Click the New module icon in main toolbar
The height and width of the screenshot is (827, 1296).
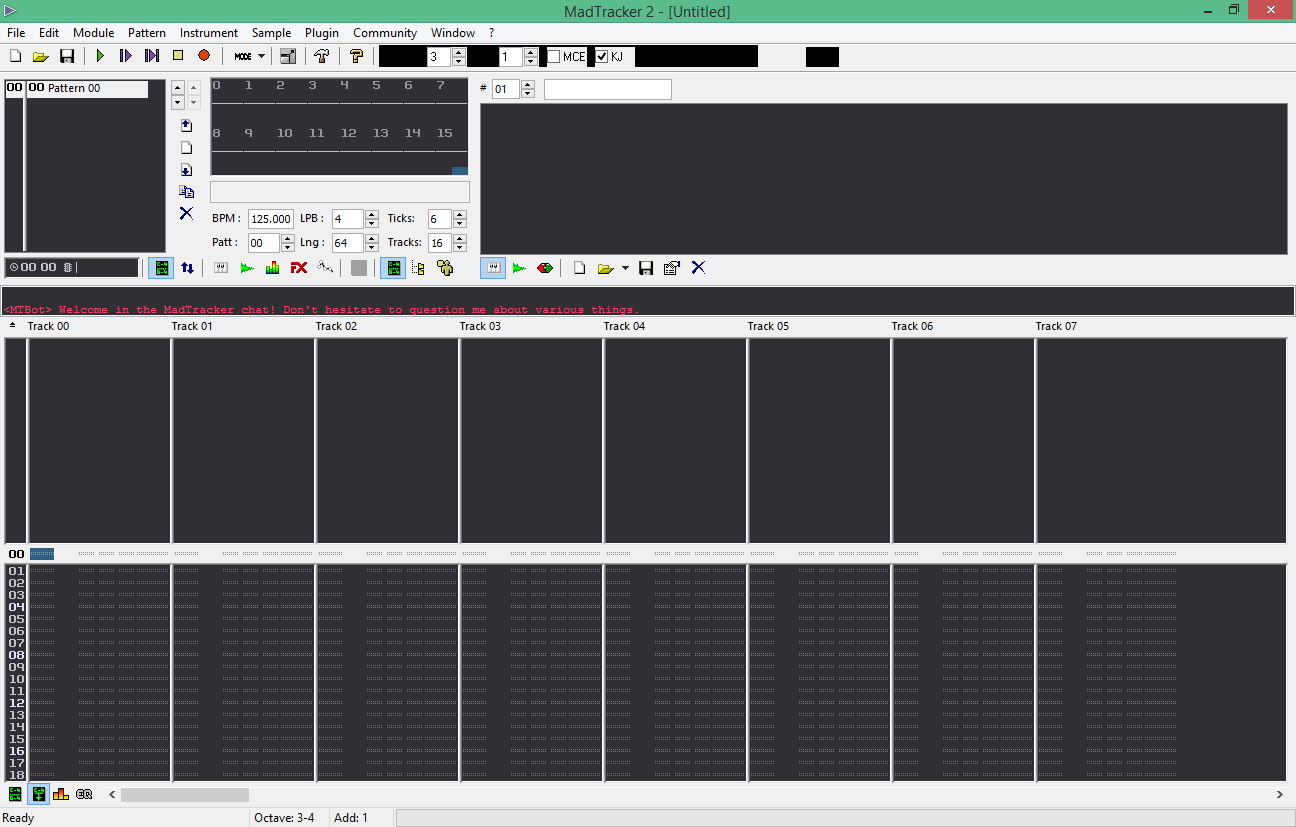coord(15,56)
